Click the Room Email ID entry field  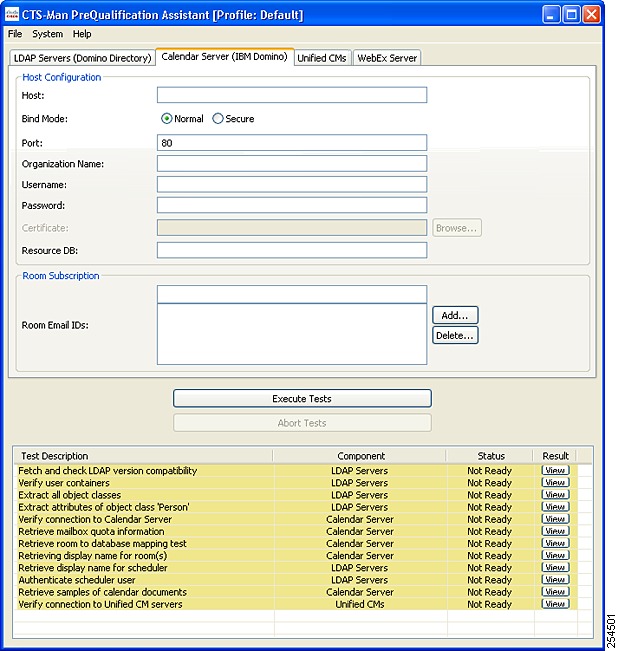(292, 294)
